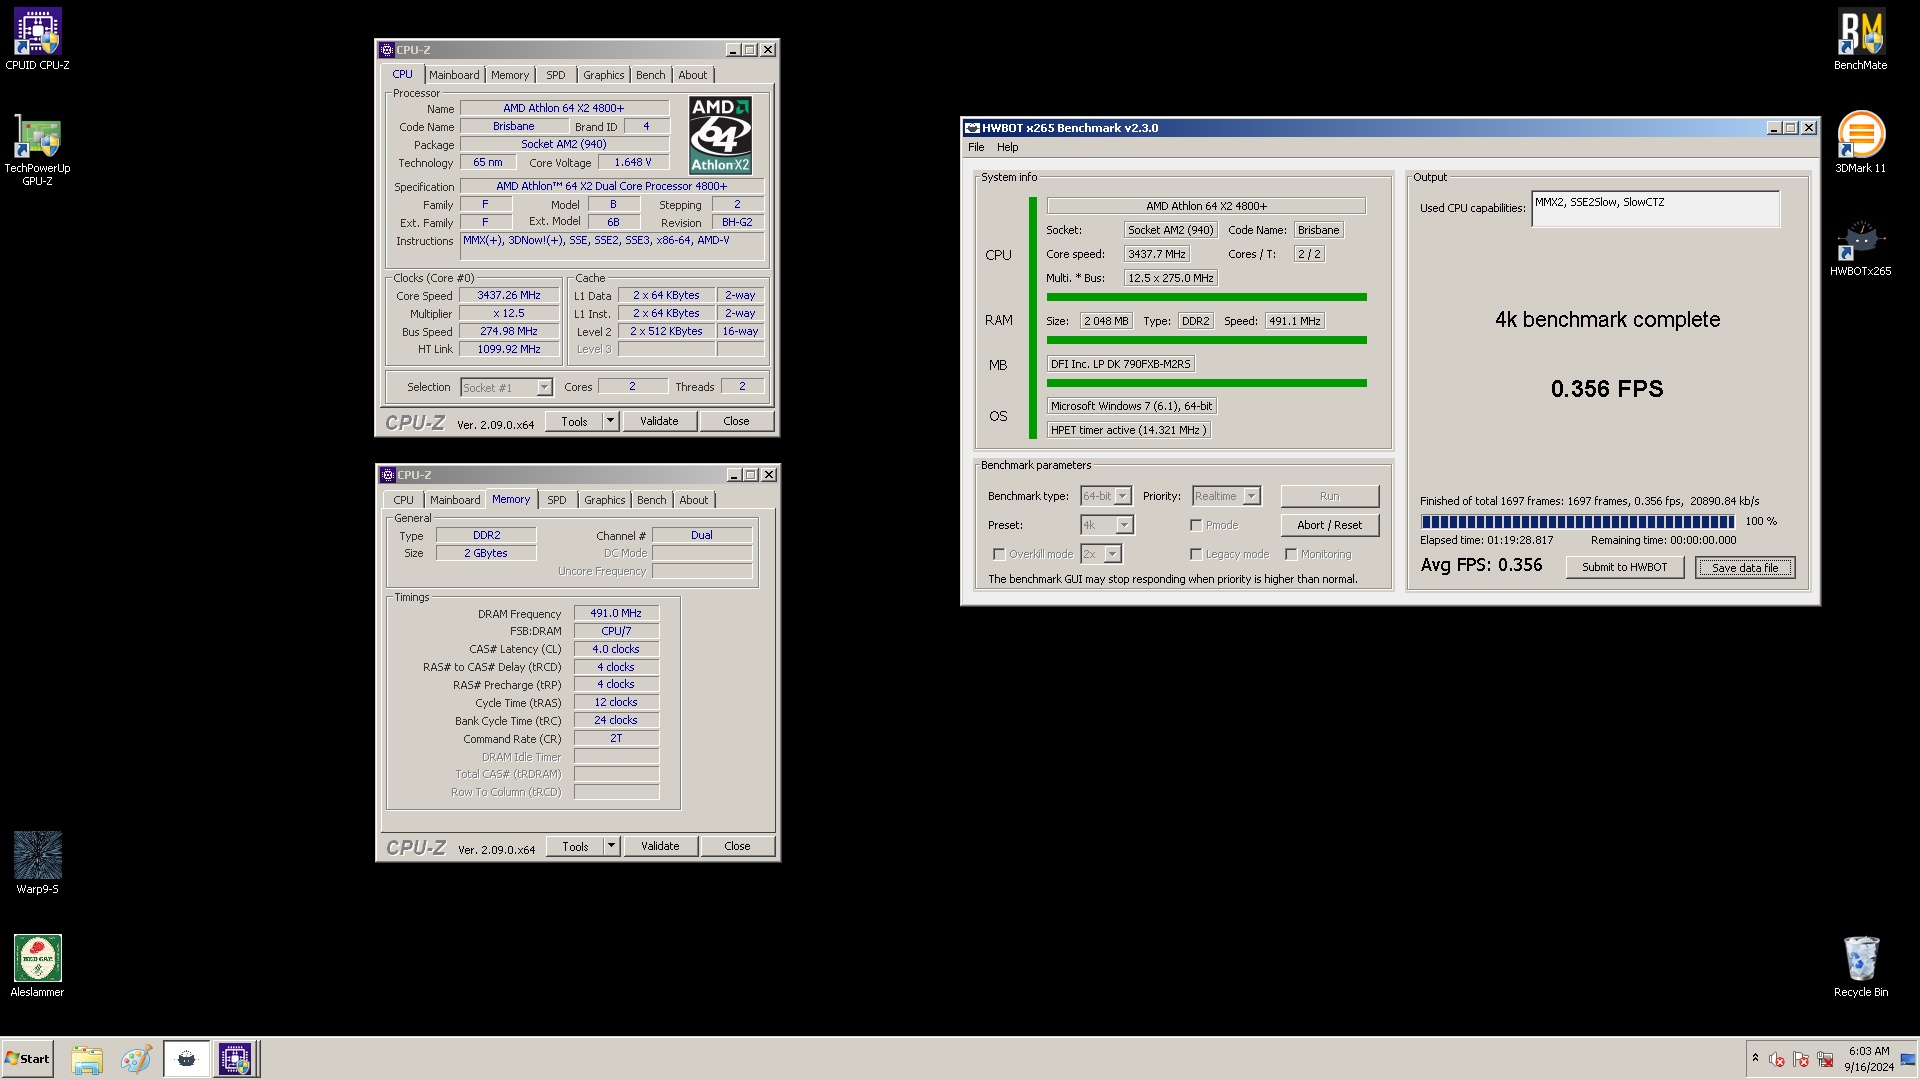
Task: Click the Show desktop button in the taskbar
Action: tap(1909, 1059)
